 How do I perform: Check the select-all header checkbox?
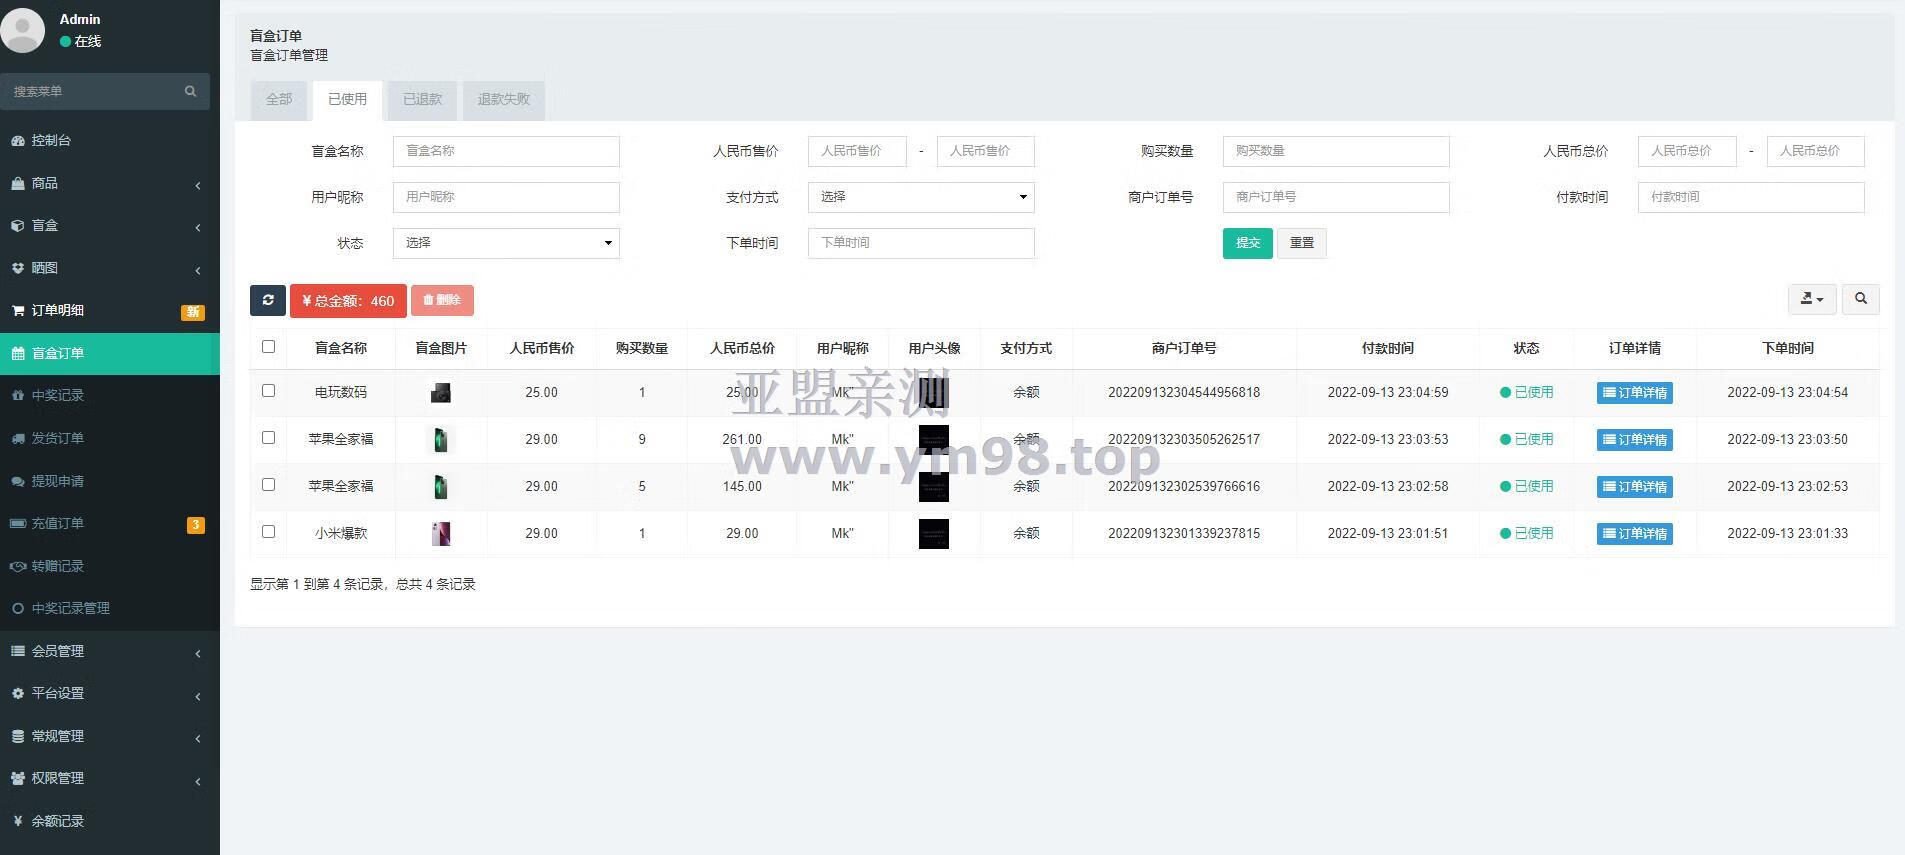268,347
